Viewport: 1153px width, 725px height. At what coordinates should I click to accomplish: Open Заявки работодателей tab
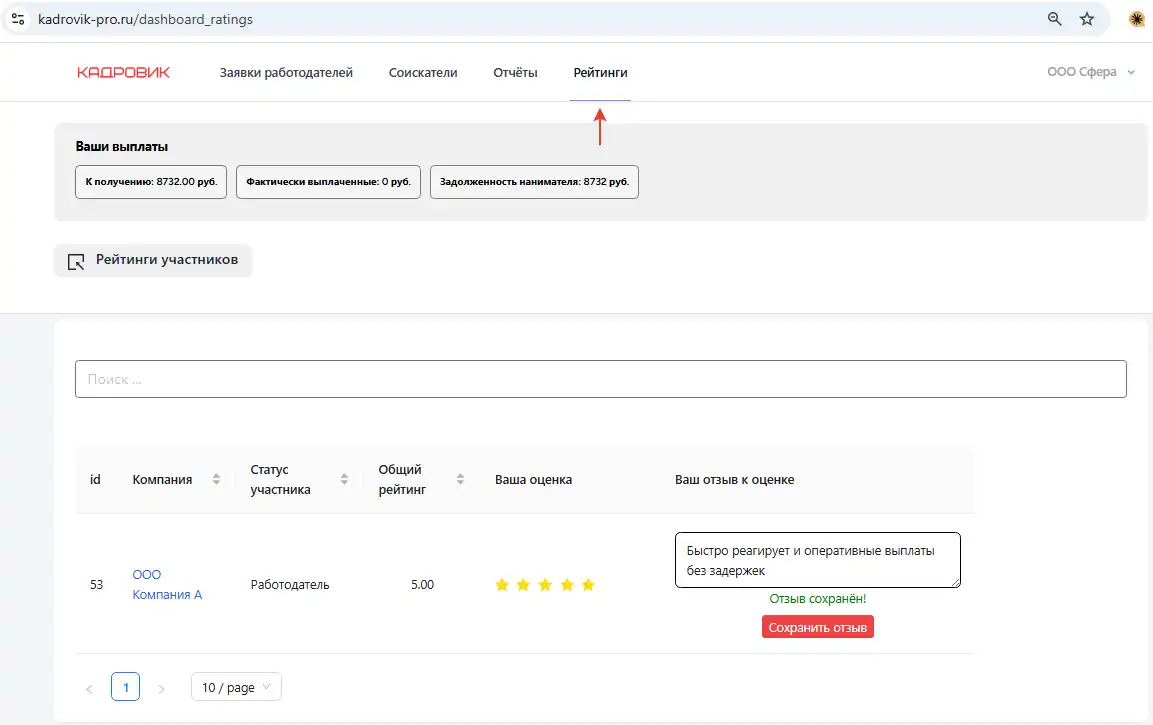[x=286, y=72]
